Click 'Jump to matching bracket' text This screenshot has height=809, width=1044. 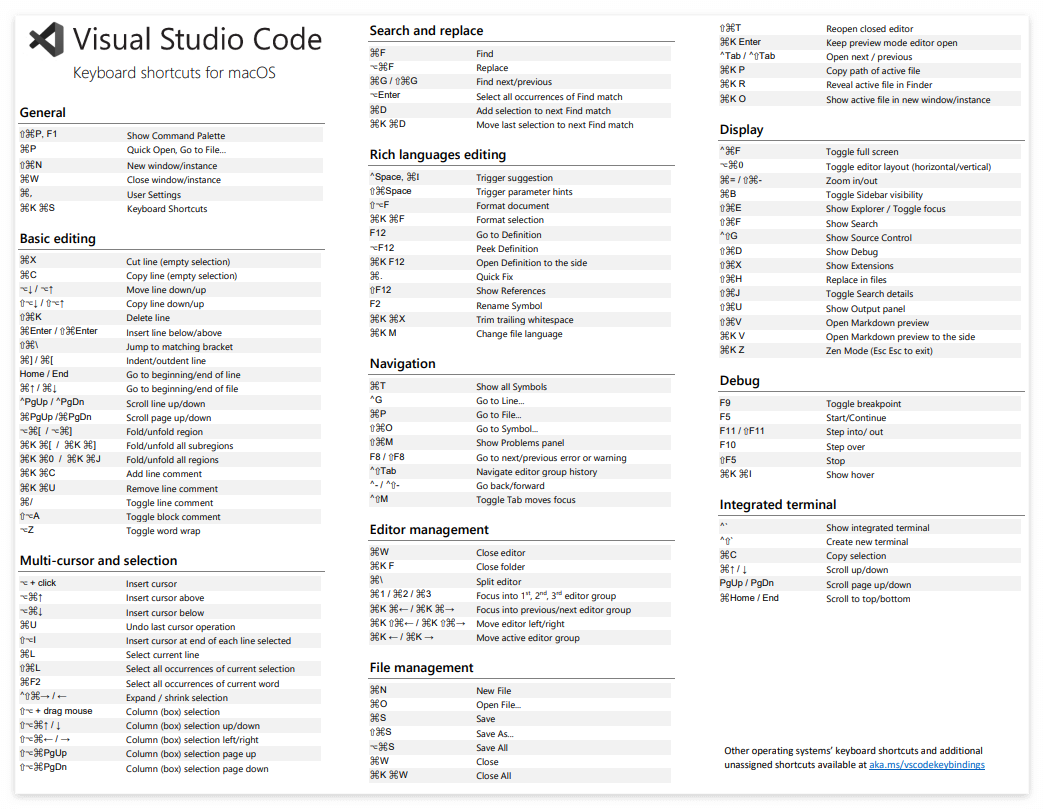pos(179,347)
